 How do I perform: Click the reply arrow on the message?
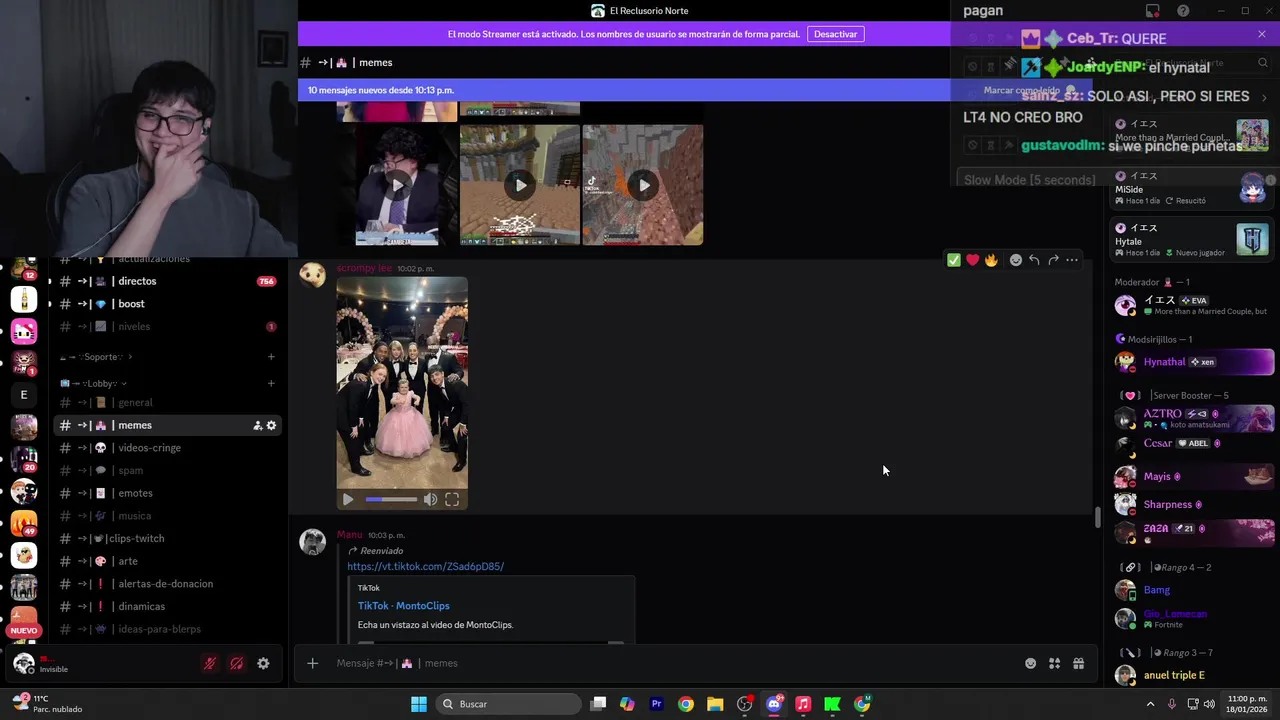[x=1035, y=260]
